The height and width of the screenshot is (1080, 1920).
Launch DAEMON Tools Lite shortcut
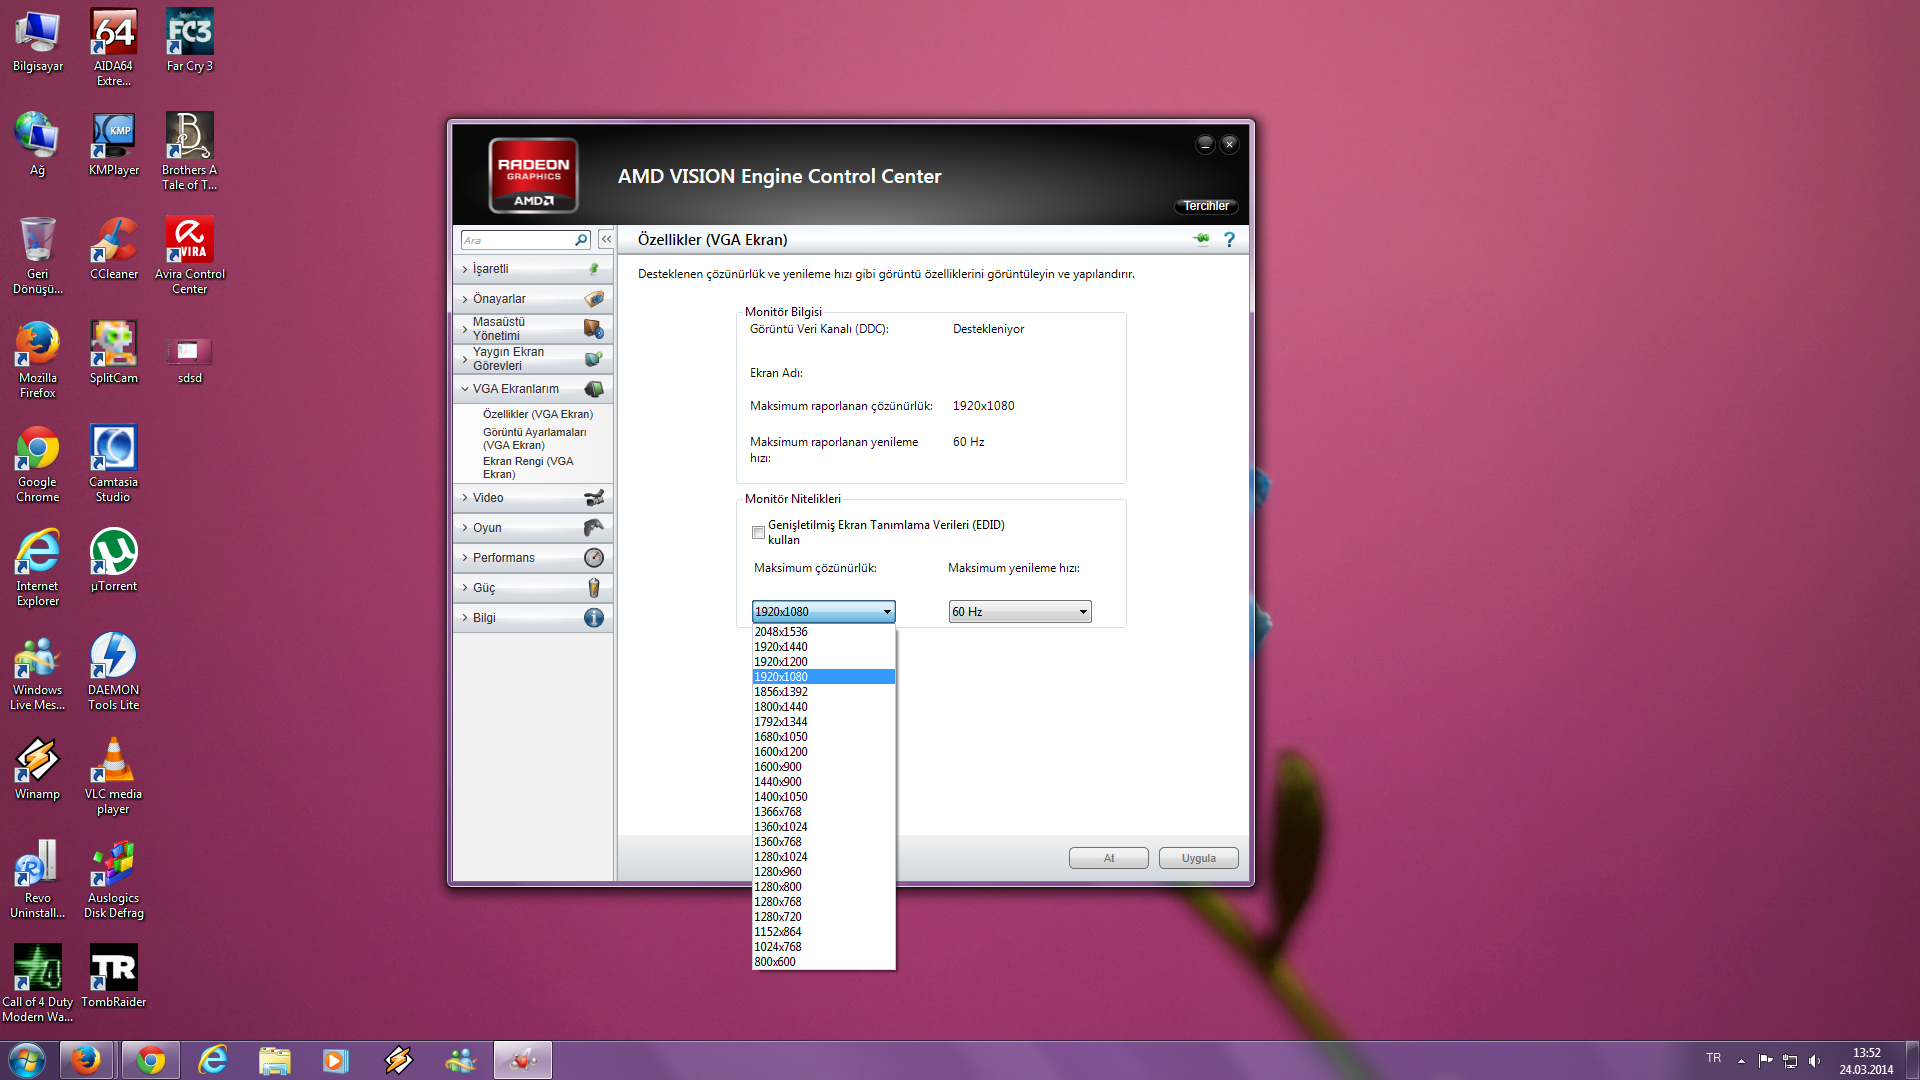113,672
